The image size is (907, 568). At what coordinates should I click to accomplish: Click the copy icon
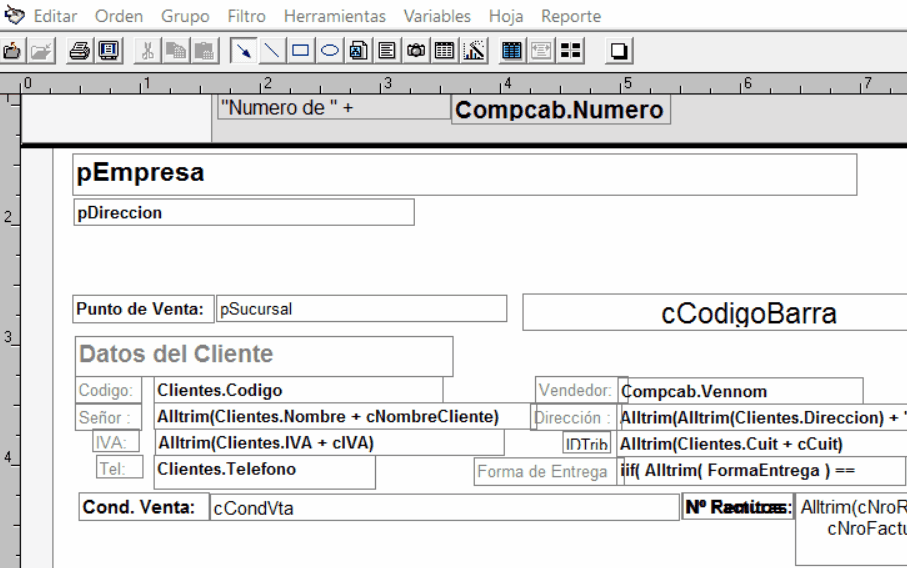click(176, 51)
